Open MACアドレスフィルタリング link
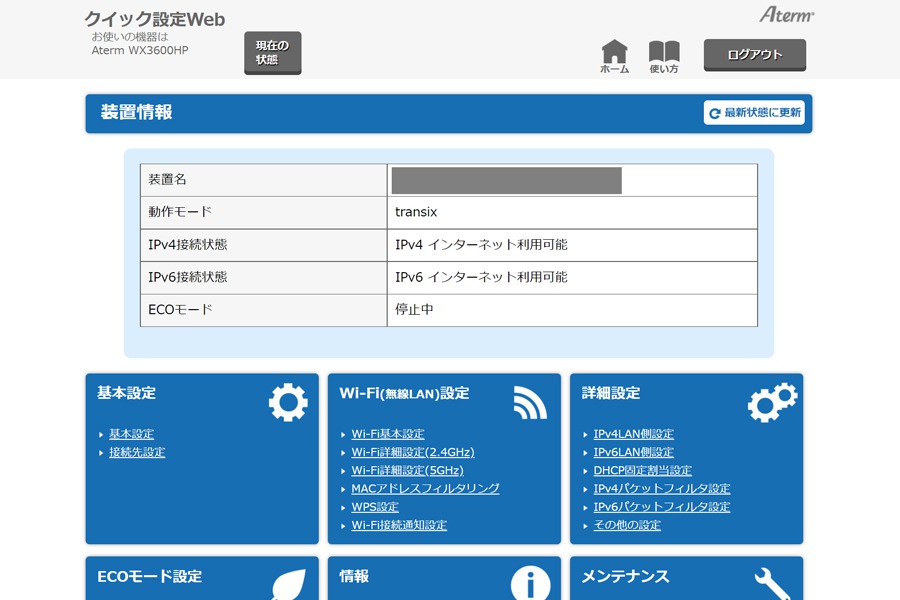The image size is (900, 600). point(425,489)
